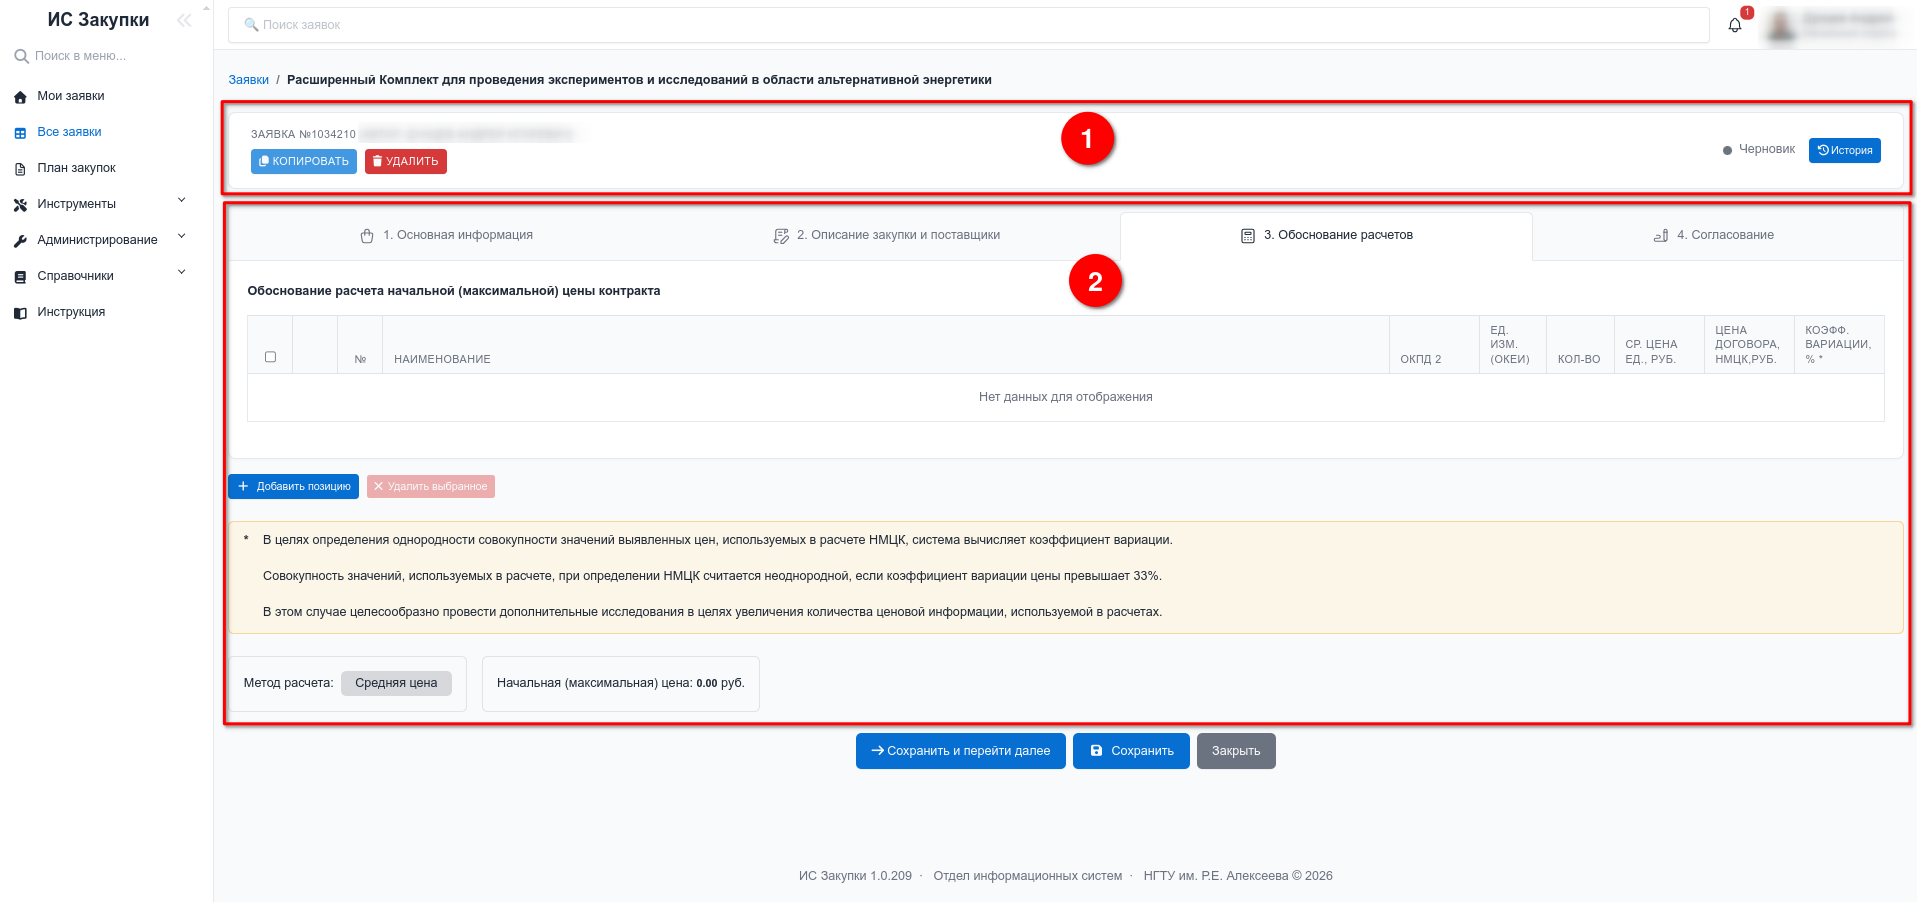Open the История button
The height and width of the screenshot is (902, 1917).
tap(1844, 150)
